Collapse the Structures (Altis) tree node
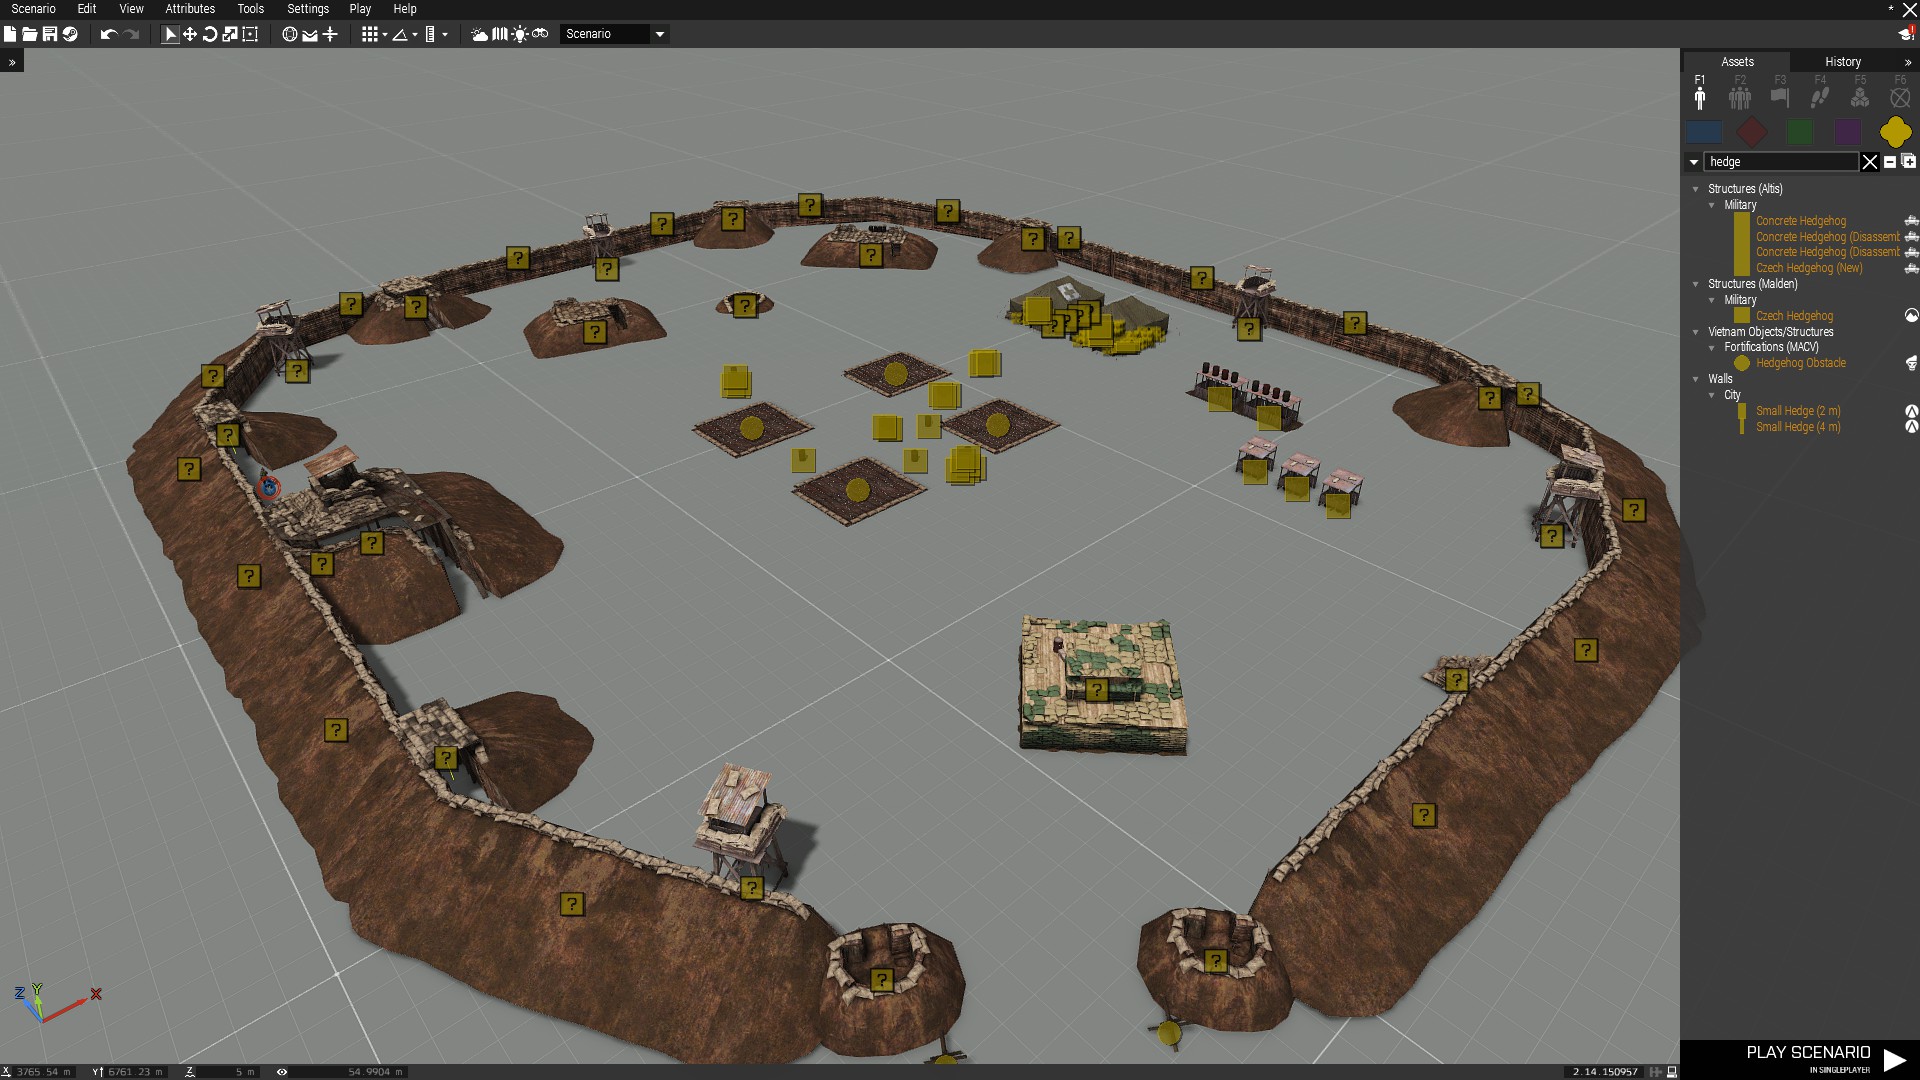 1695,189
